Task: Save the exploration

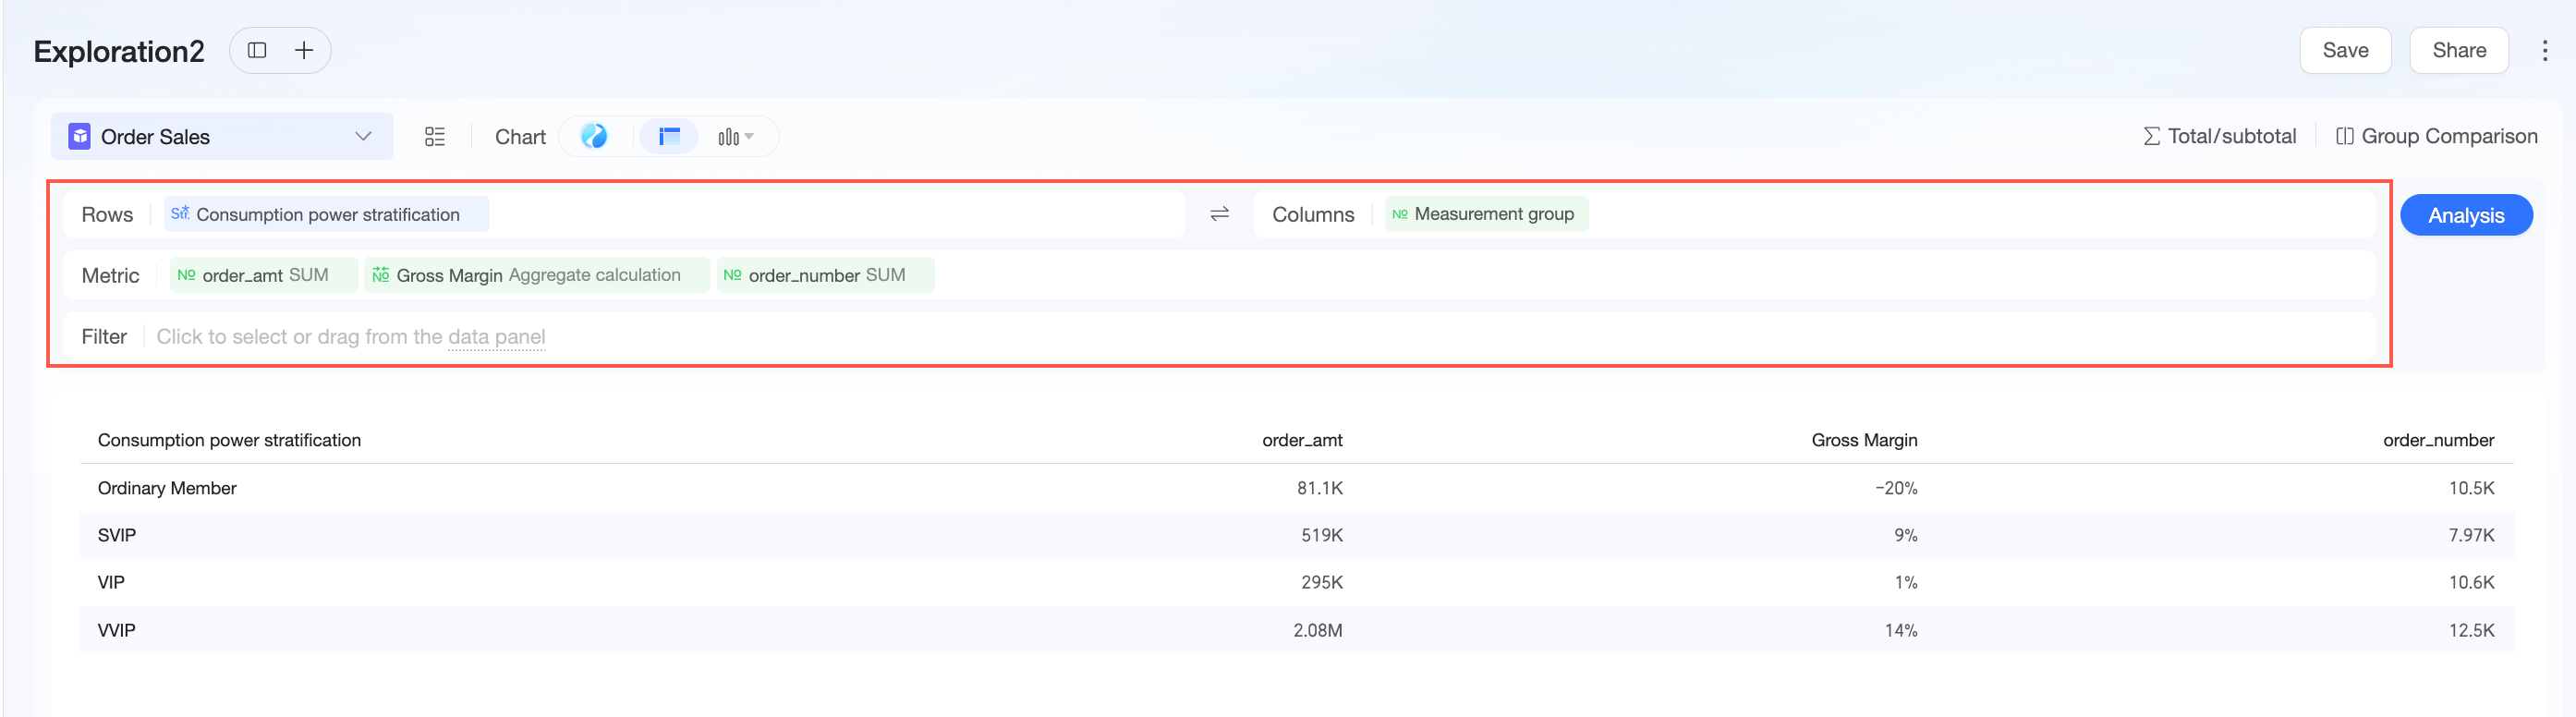Action: 2344,50
